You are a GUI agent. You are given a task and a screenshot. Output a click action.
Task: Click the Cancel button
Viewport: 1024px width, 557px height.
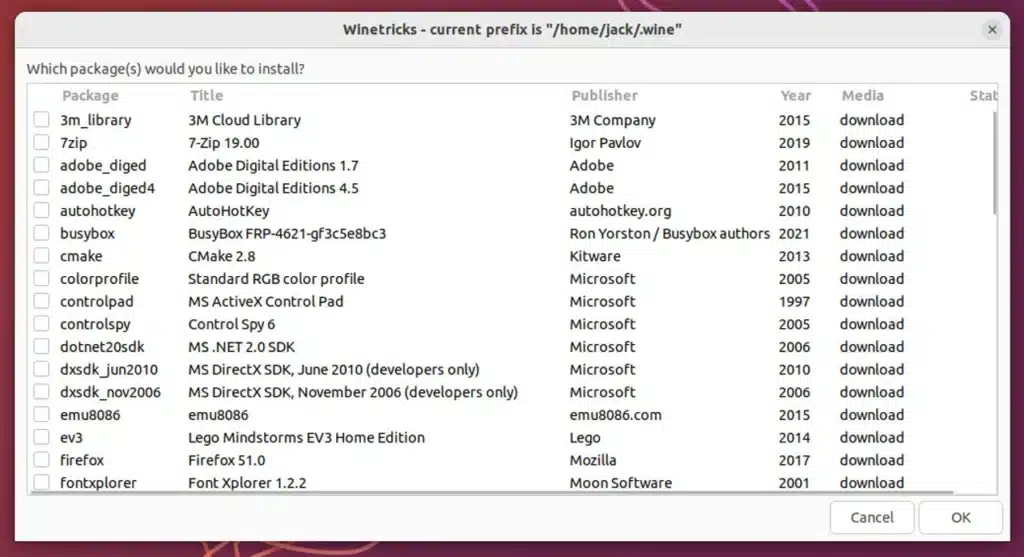(x=872, y=517)
